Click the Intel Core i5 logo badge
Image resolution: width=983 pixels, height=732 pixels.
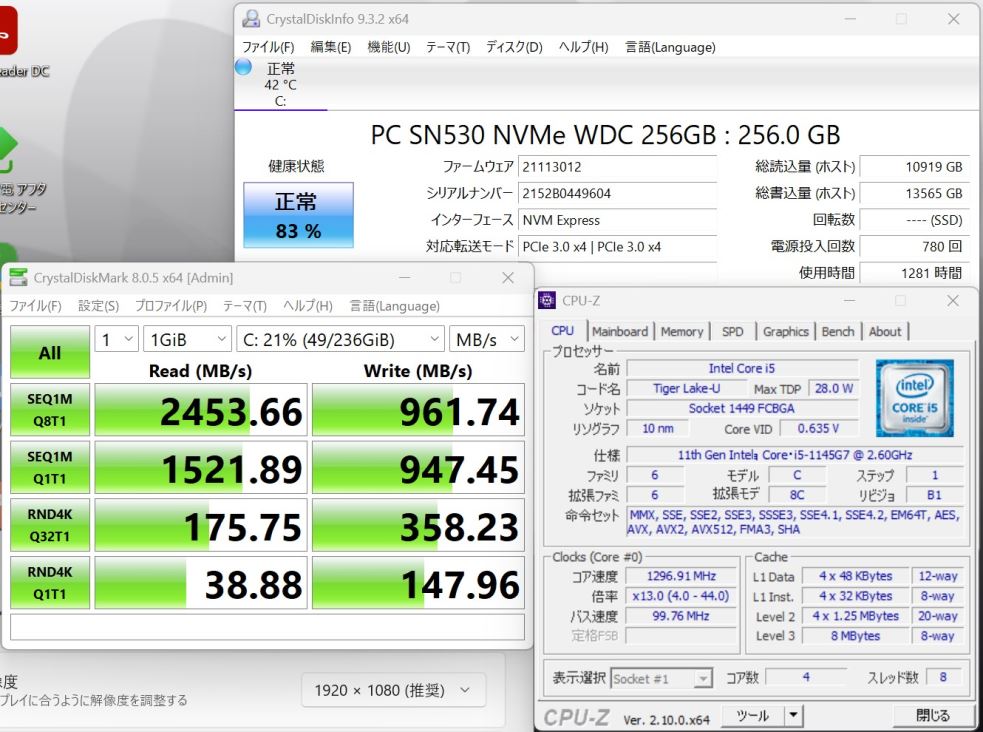(915, 398)
